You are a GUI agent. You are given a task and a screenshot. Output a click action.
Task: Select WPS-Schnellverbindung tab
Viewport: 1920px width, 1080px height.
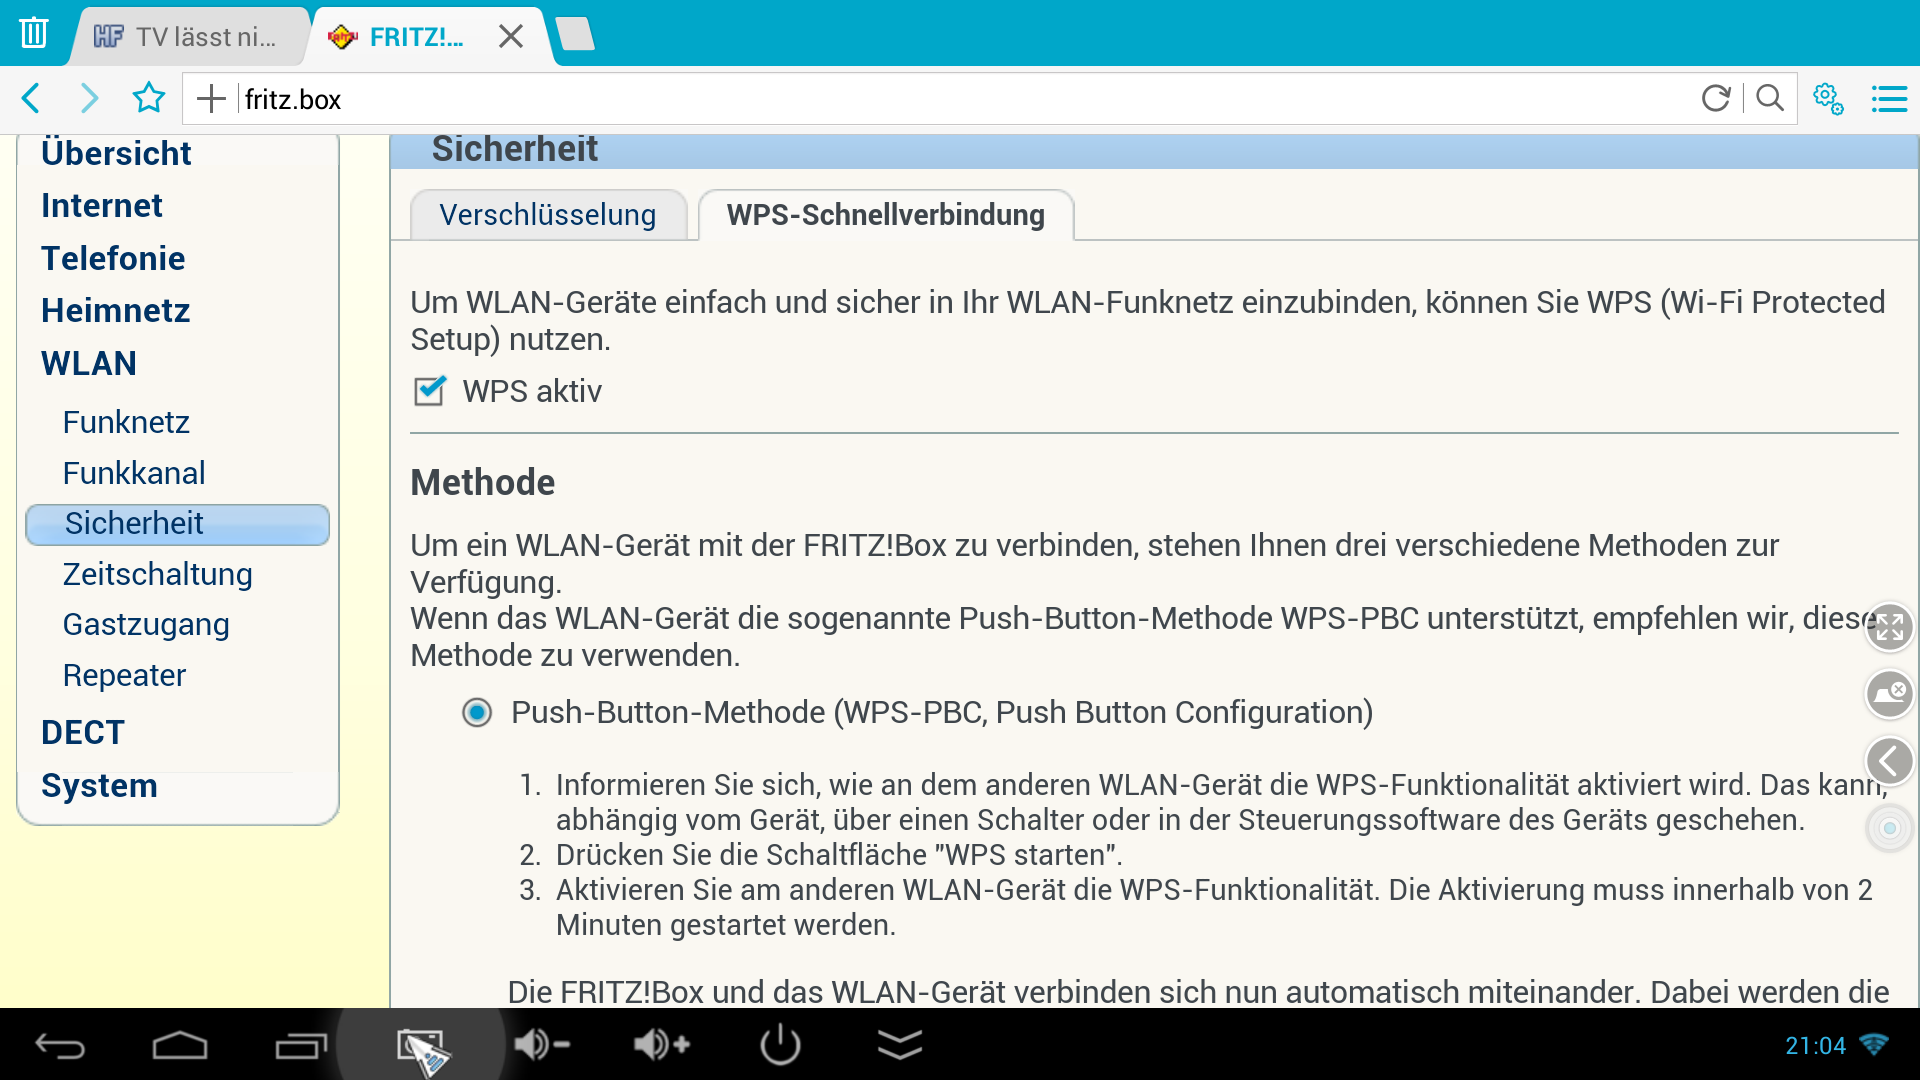(x=886, y=215)
